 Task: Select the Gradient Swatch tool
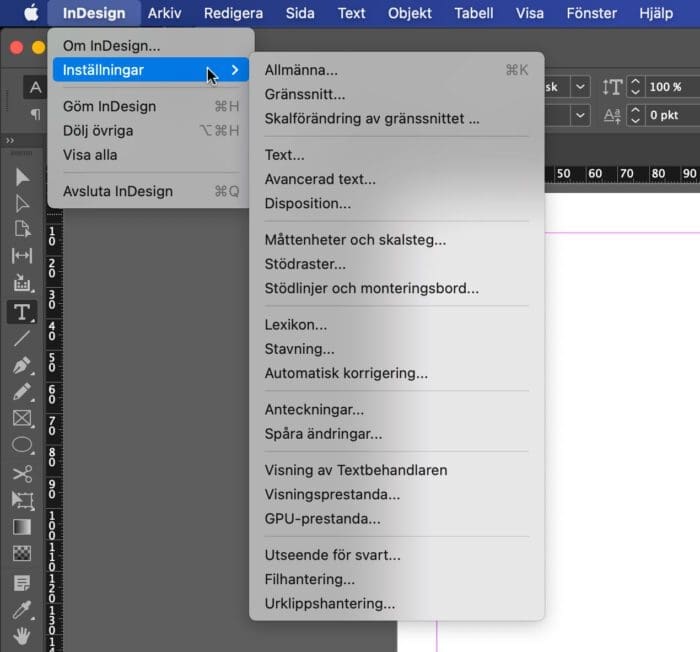(x=22, y=527)
